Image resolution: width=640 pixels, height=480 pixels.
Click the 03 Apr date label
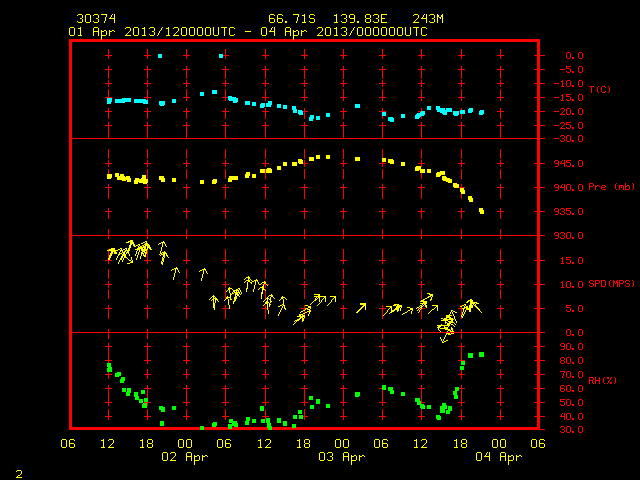[x=342, y=457]
